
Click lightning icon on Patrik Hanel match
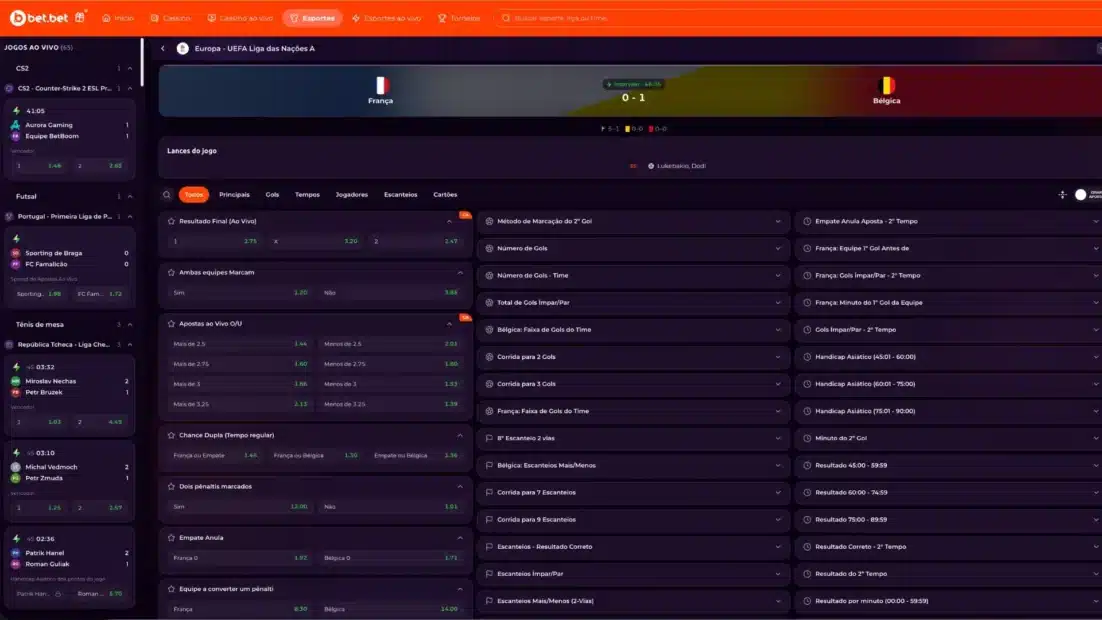(16, 538)
